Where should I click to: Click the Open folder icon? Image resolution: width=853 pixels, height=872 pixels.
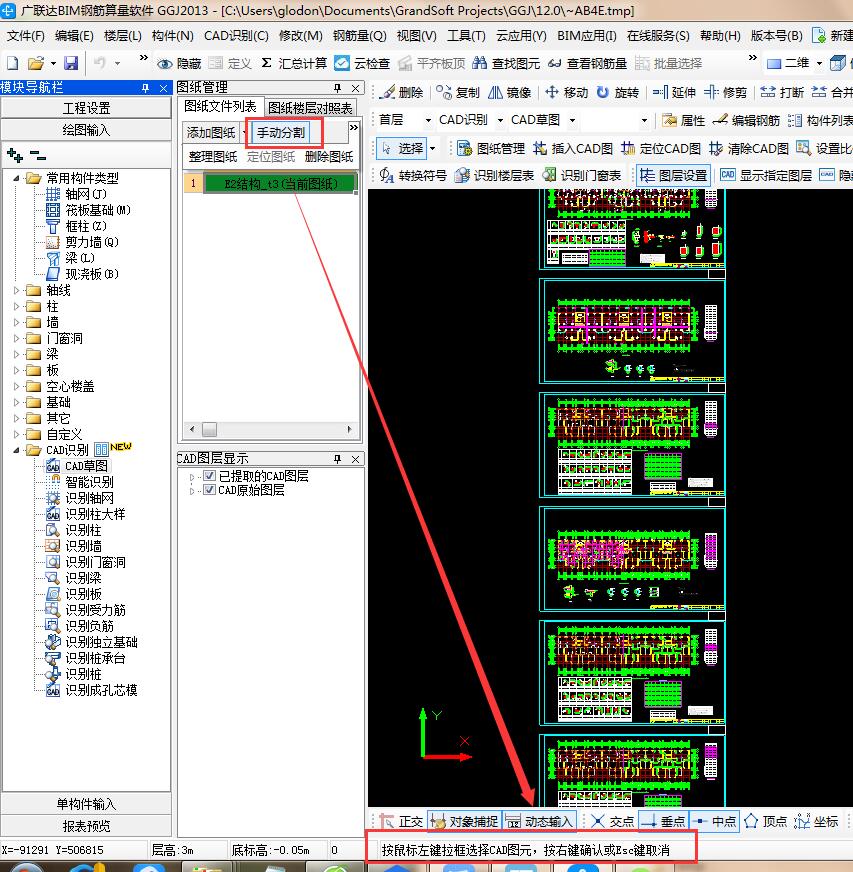point(36,63)
